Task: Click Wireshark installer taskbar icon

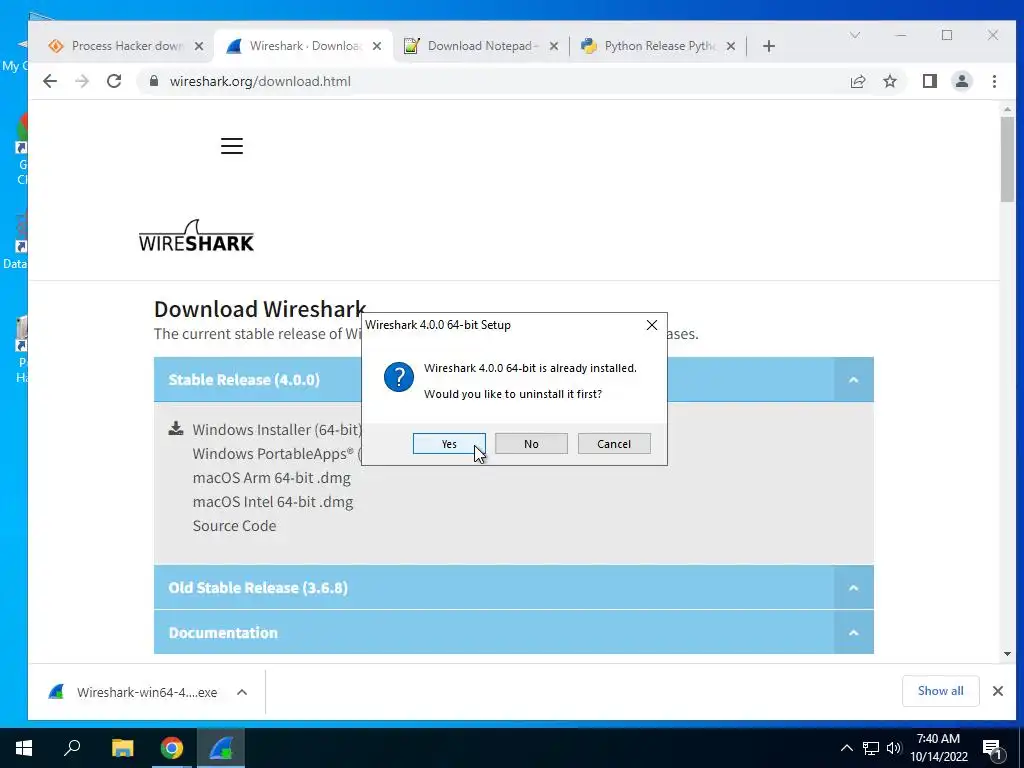Action: [221, 748]
